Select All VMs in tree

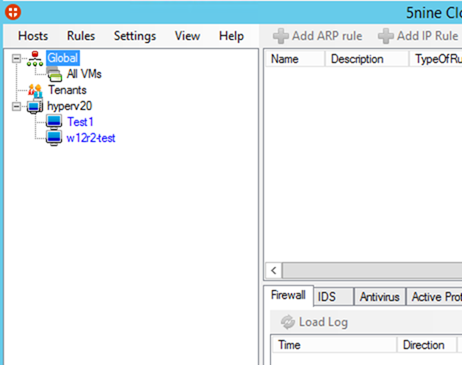pos(84,74)
